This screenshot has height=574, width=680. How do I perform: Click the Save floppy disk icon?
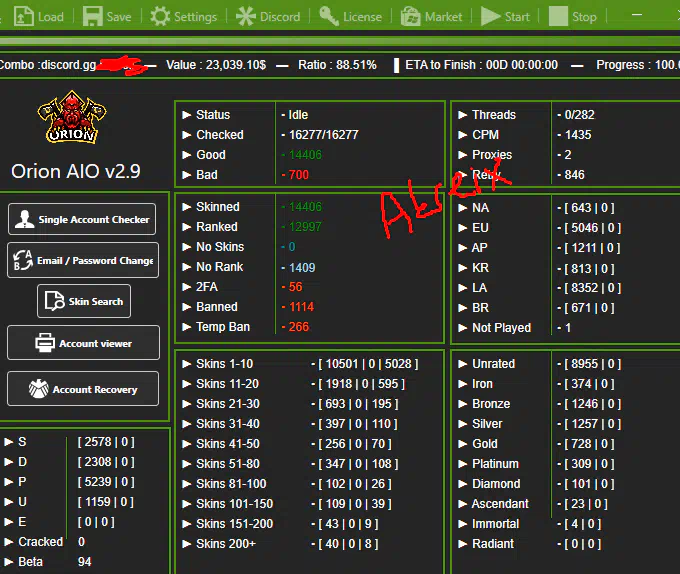pyautogui.click(x=92, y=16)
